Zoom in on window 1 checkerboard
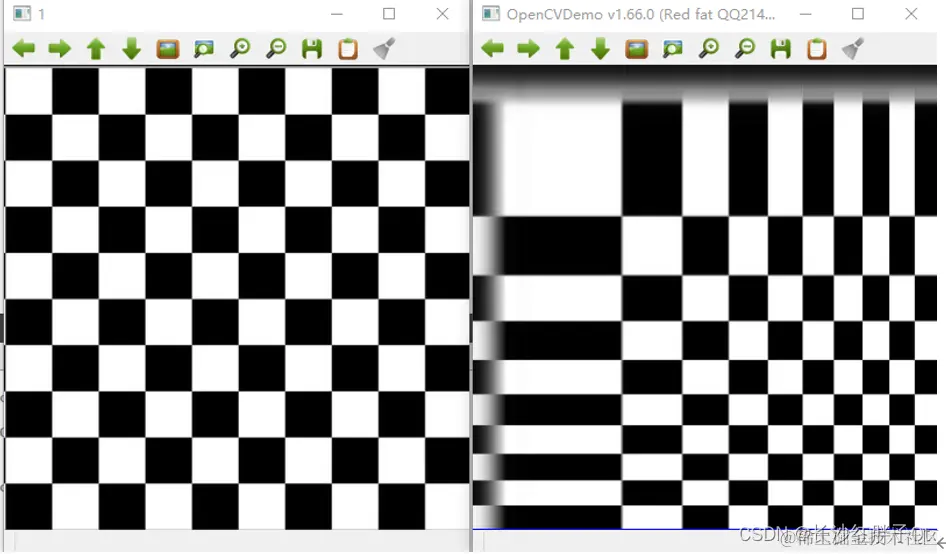946x554 pixels. click(x=240, y=48)
